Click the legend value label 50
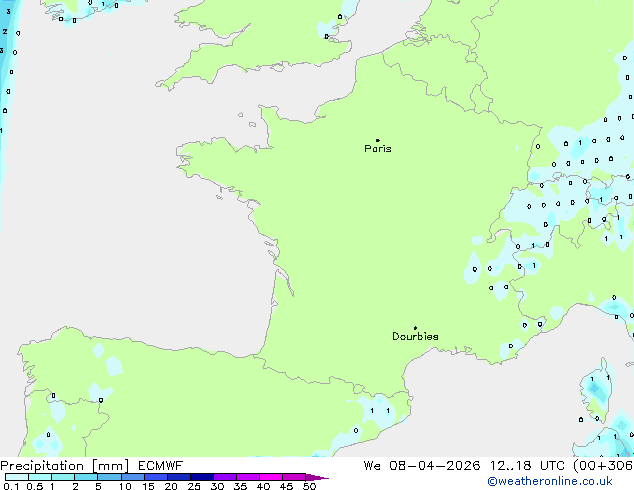Viewport: 634px width, 490px height. point(309,486)
